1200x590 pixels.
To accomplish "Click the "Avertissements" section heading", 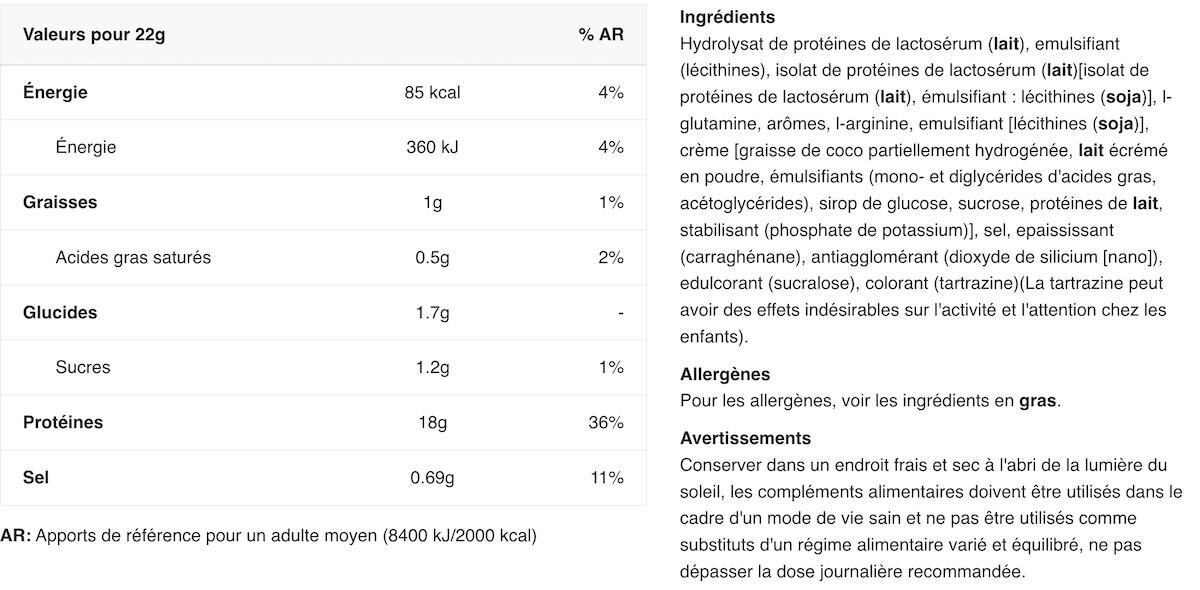I will click(745, 438).
